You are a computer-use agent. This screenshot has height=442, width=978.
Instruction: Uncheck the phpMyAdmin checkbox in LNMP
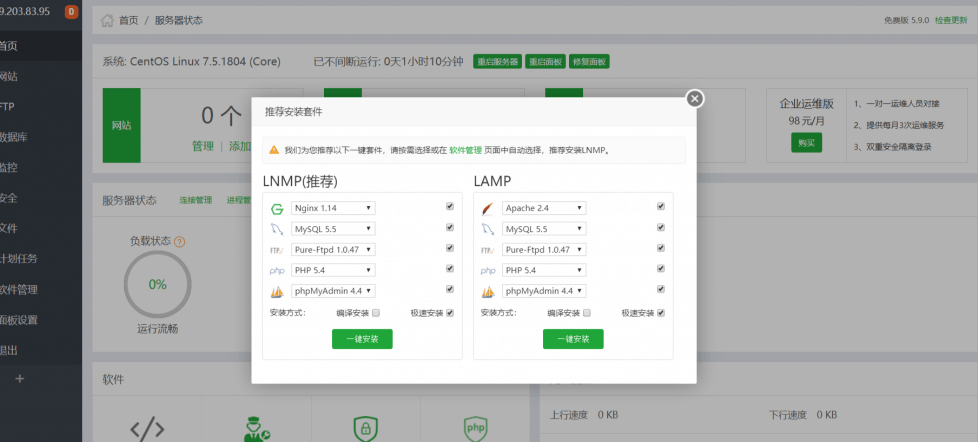[x=450, y=289]
